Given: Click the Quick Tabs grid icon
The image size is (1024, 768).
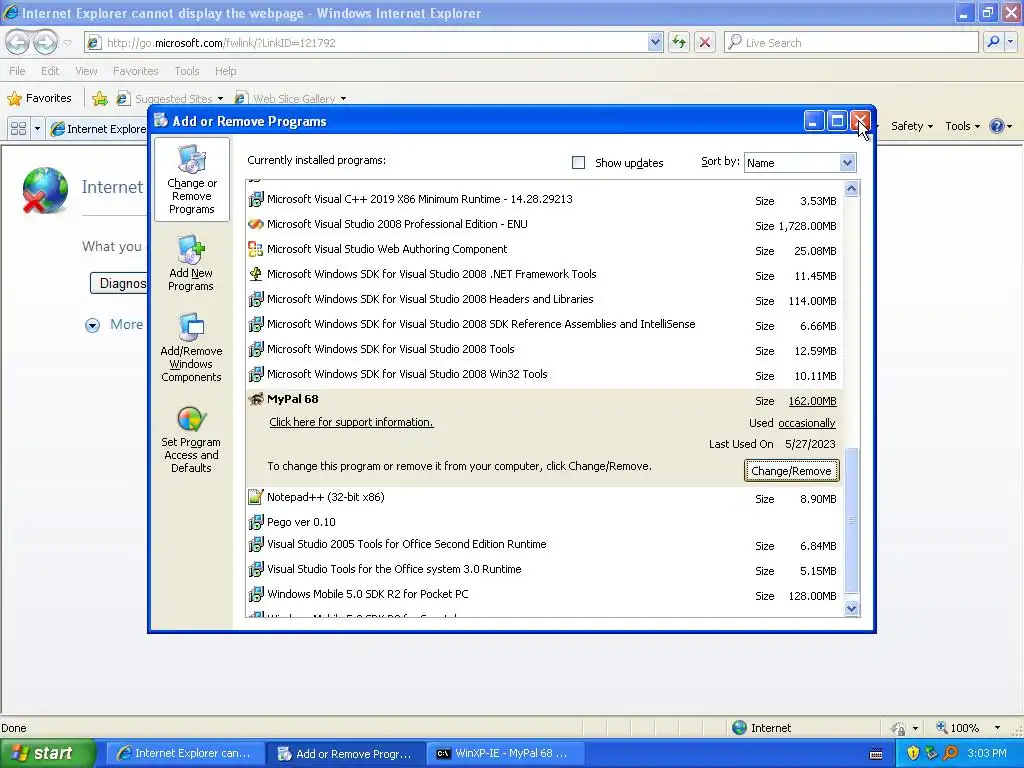Looking at the screenshot, I should tap(18, 128).
